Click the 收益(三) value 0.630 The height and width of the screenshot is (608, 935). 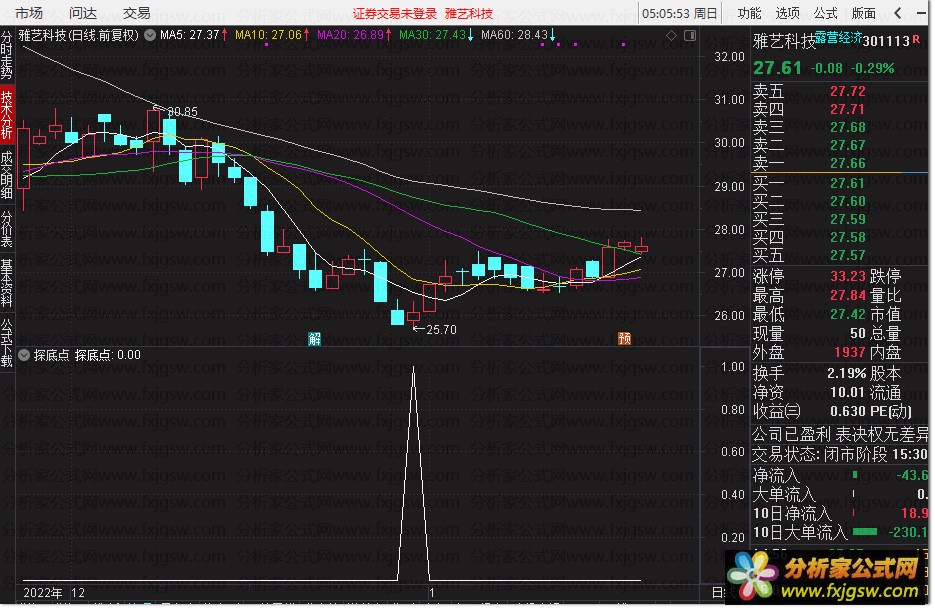(847, 411)
